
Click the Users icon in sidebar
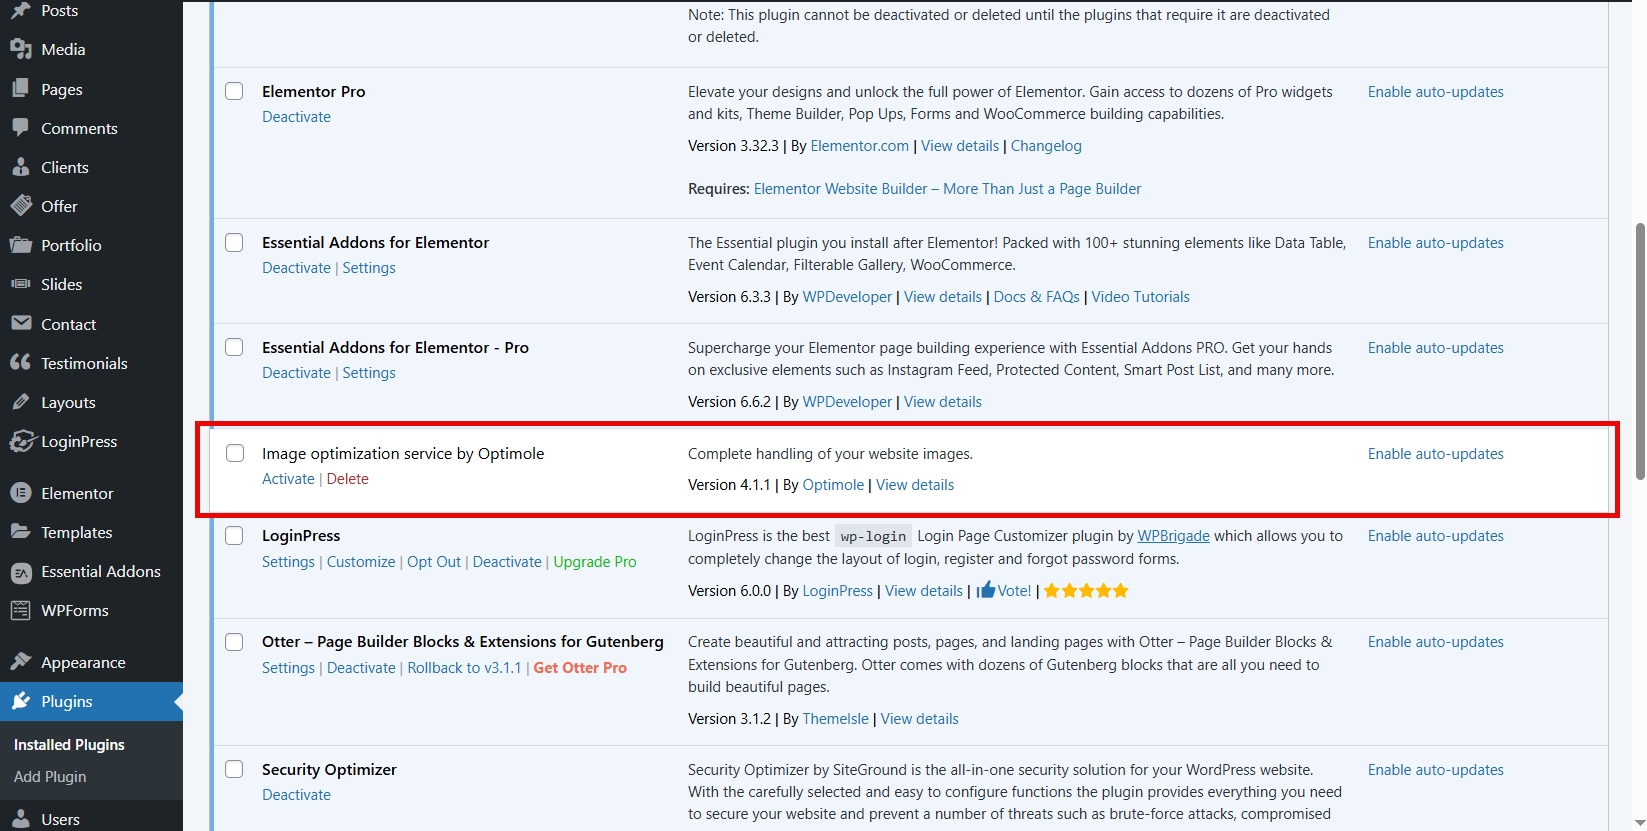coord(21,819)
